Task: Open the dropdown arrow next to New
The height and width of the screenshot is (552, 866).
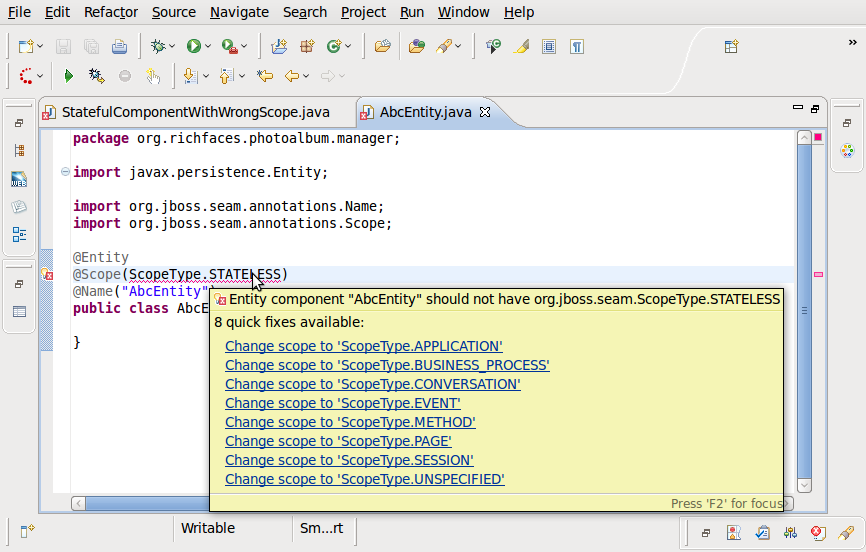Action: coord(41,47)
